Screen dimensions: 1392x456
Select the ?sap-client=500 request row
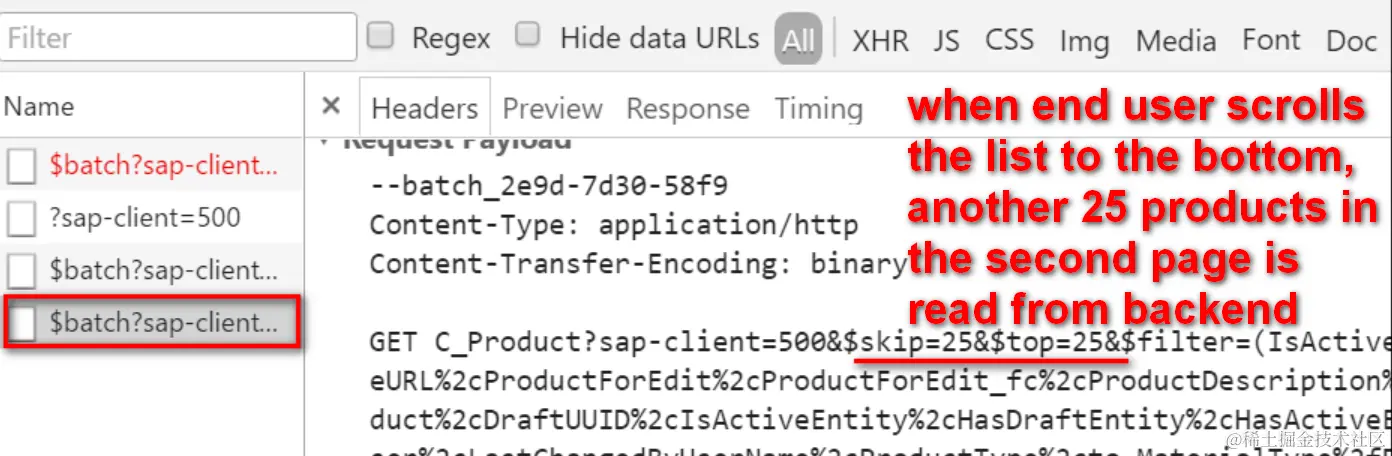(x=152, y=218)
